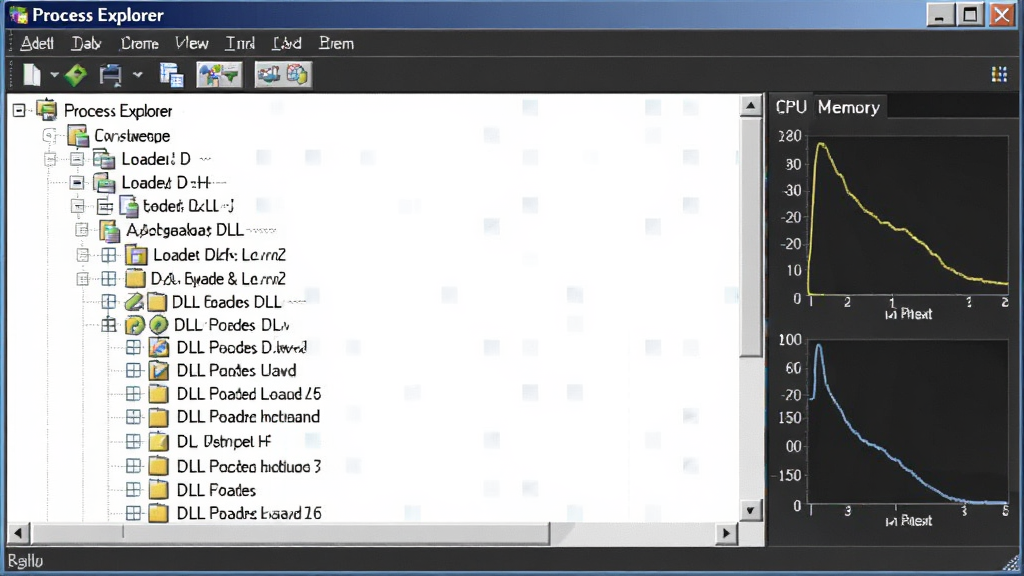Click the new document toolbar icon
The width and height of the screenshot is (1024, 576).
point(32,75)
